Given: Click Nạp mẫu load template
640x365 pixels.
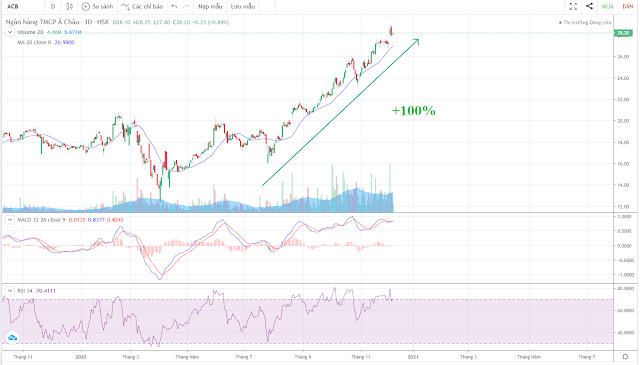Looking at the screenshot, I should click(x=210, y=7).
